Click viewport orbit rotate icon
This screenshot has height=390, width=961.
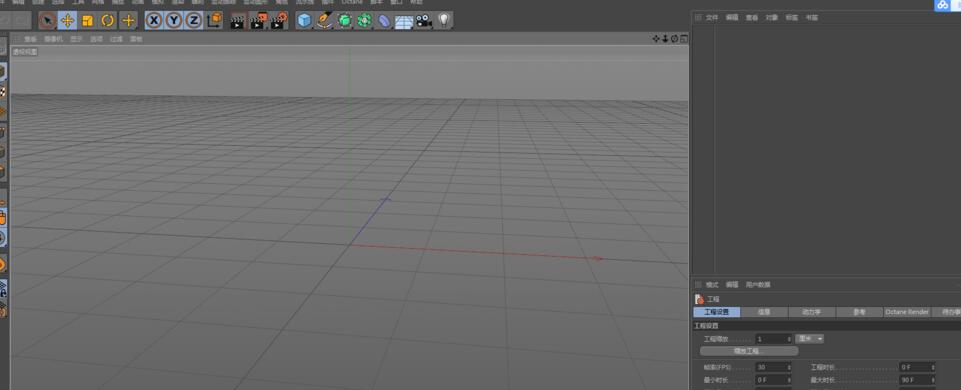(674, 39)
